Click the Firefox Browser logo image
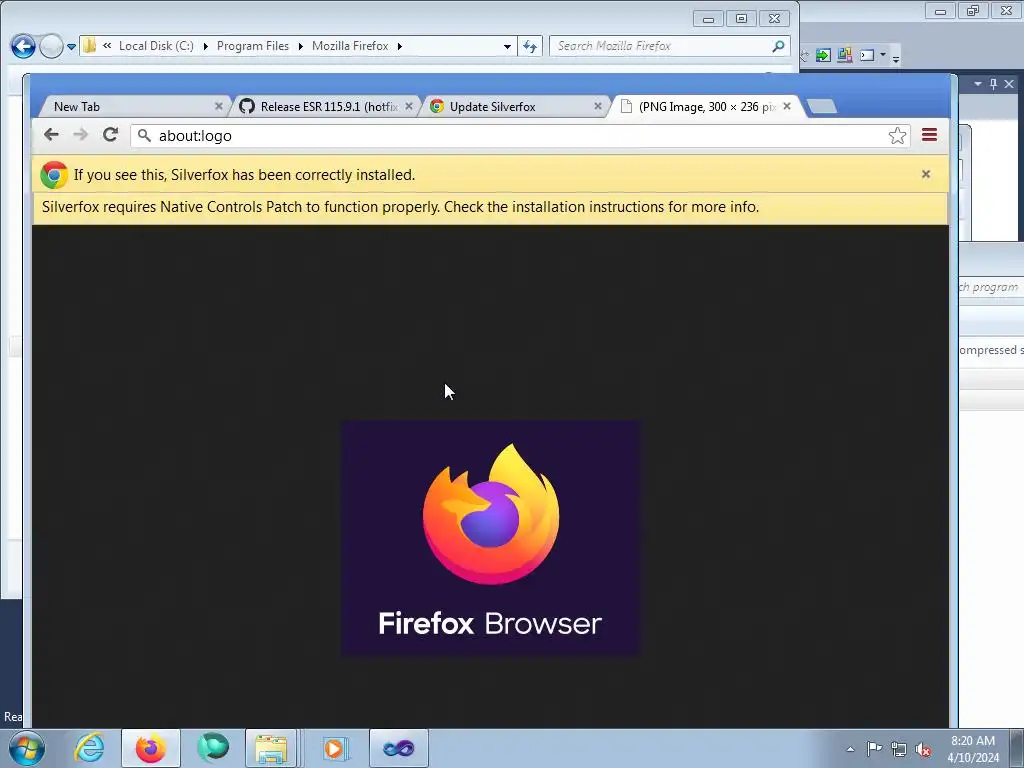The width and height of the screenshot is (1024, 768). [490, 538]
